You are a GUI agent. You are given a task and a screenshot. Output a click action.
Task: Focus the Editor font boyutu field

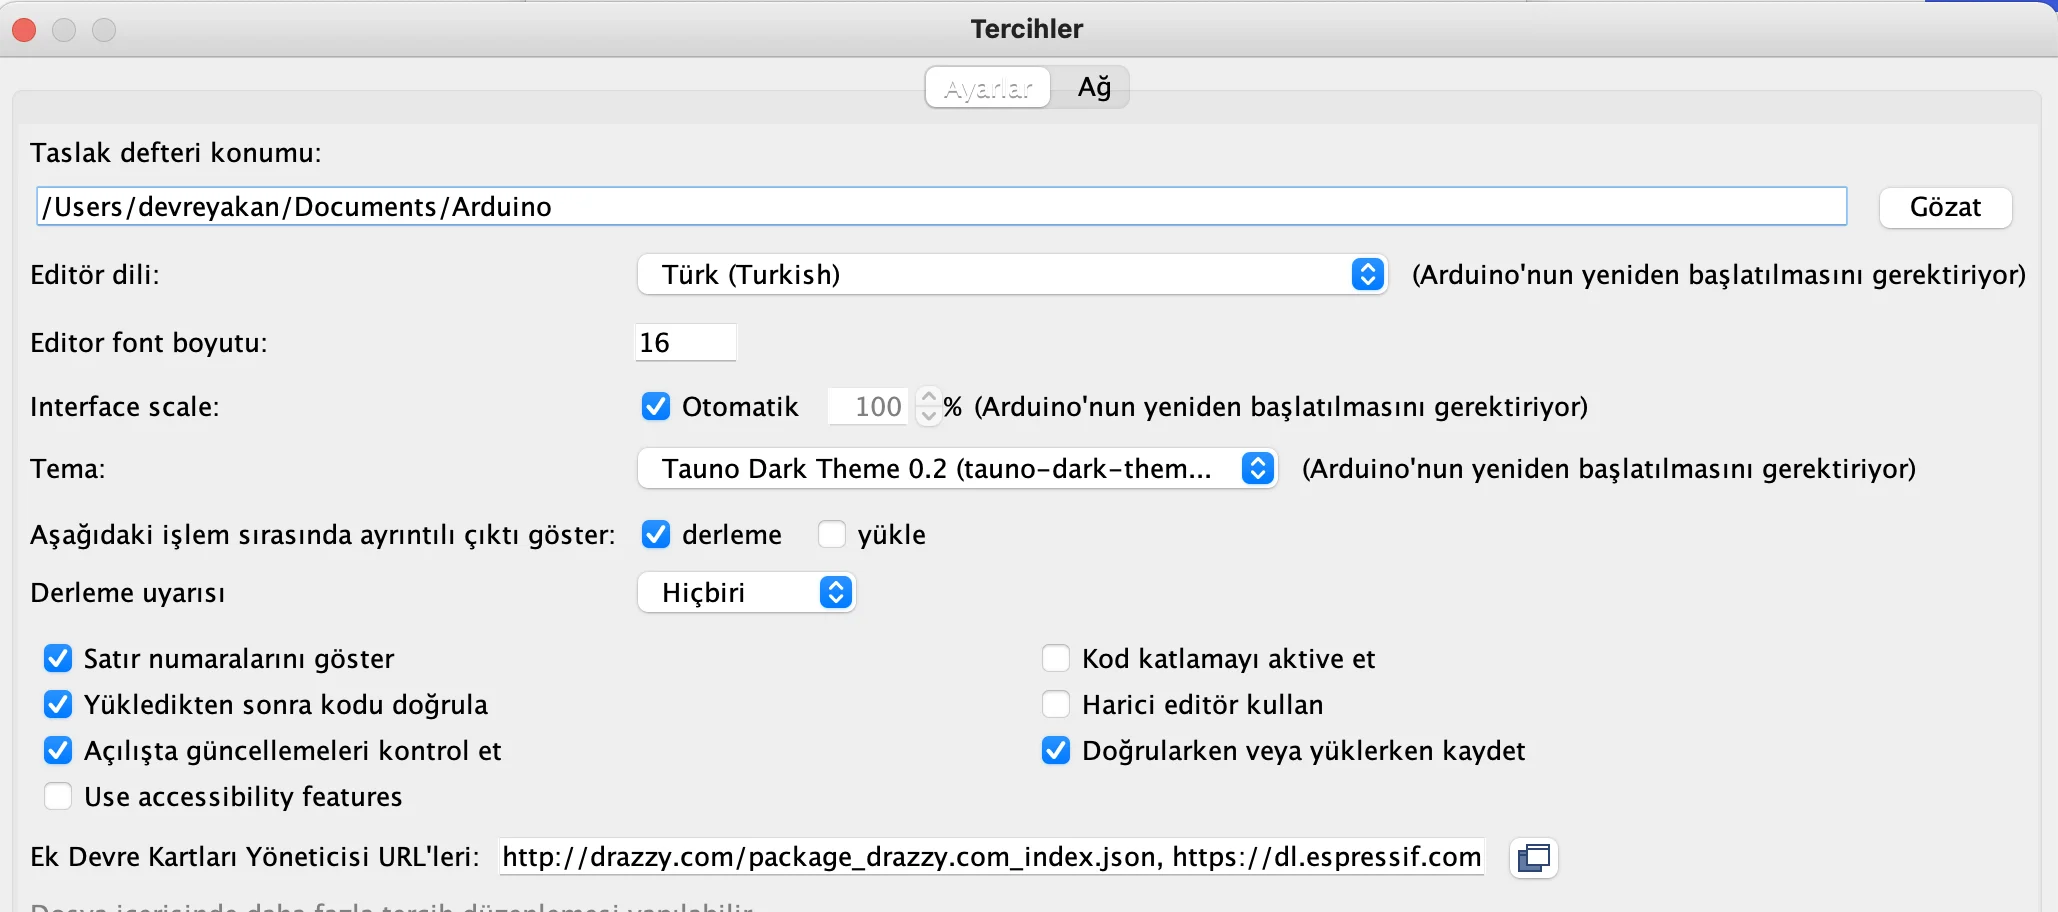(685, 342)
